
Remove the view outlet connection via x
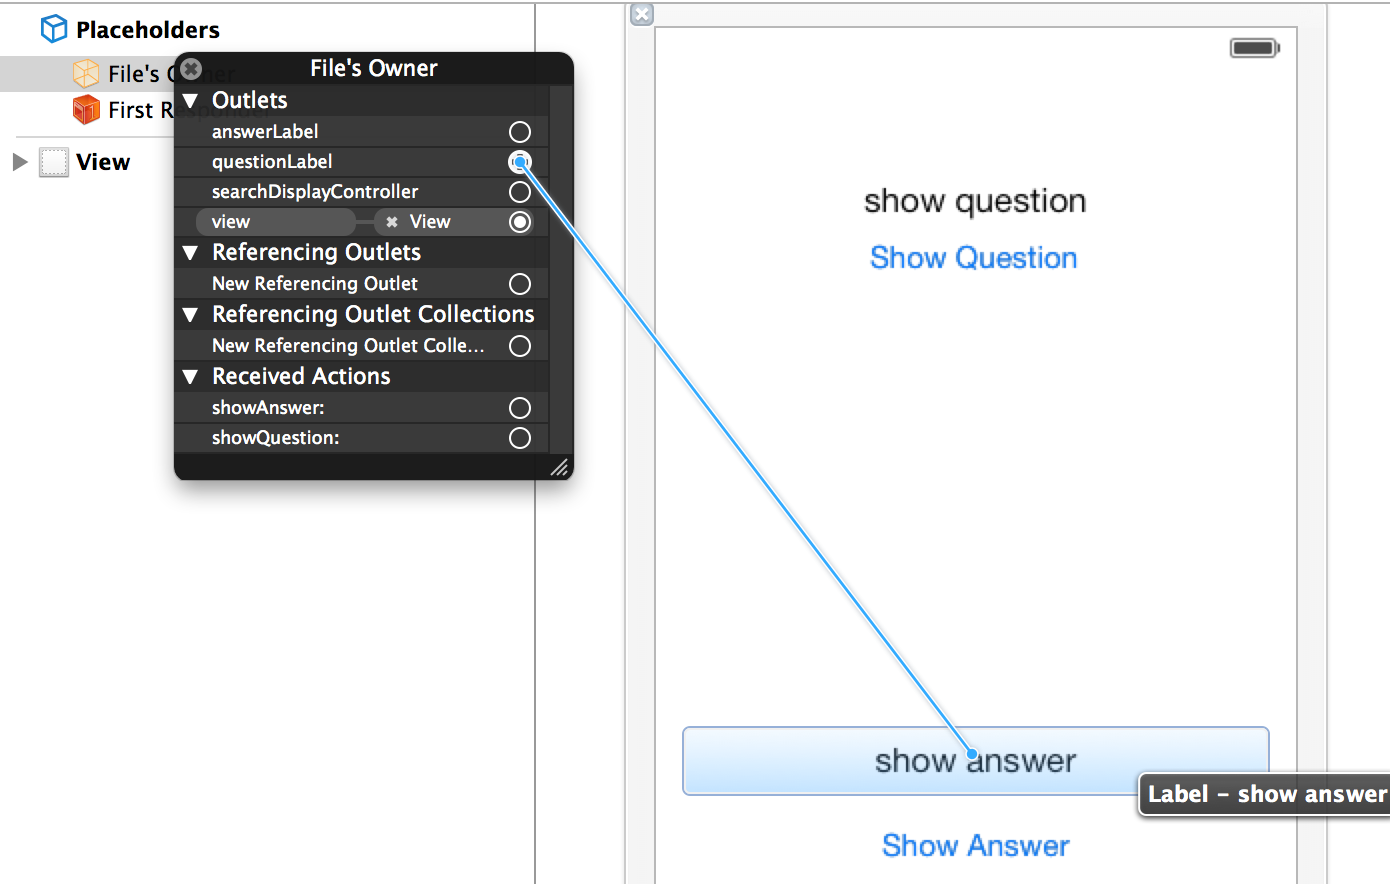[392, 222]
